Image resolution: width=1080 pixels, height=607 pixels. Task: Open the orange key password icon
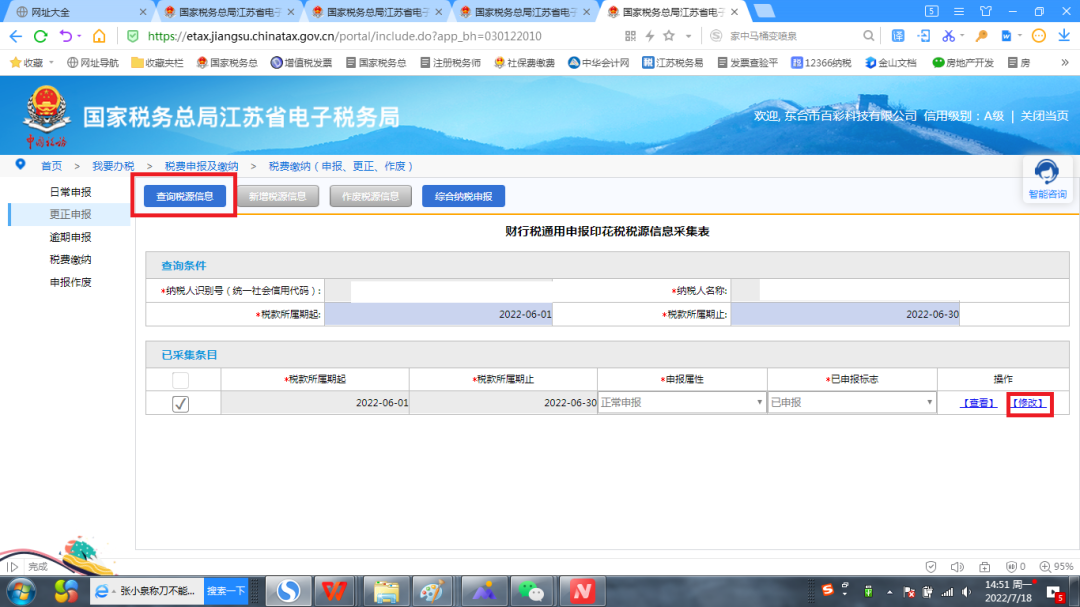(982, 36)
